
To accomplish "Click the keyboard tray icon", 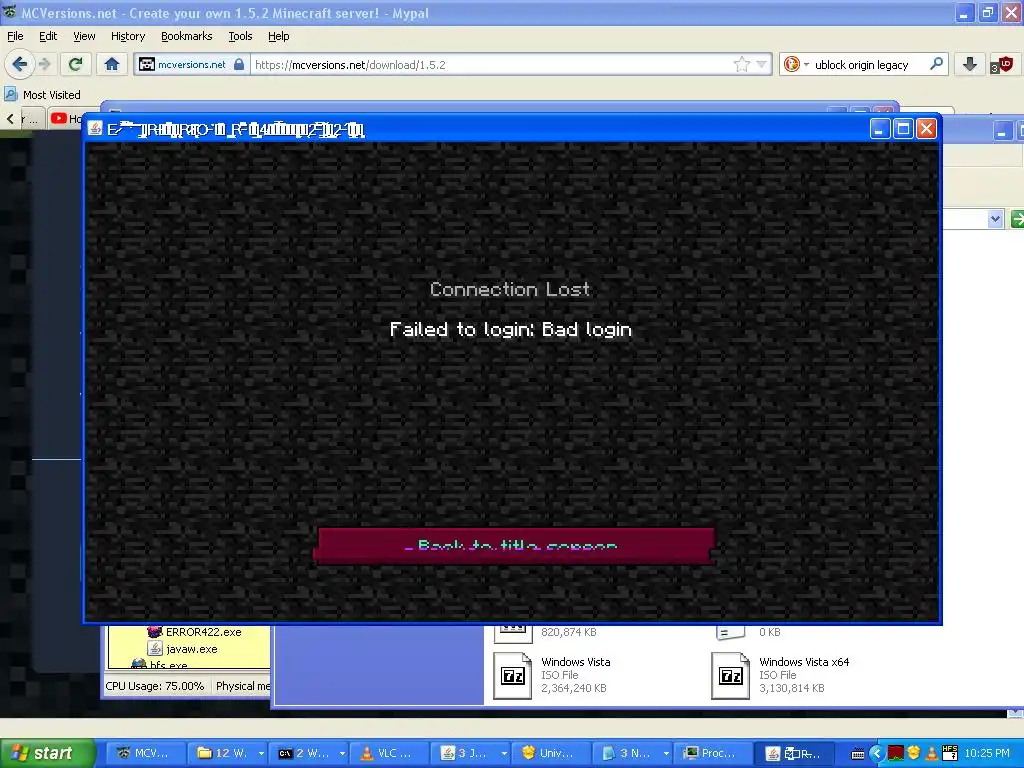I will click(858, 754).
